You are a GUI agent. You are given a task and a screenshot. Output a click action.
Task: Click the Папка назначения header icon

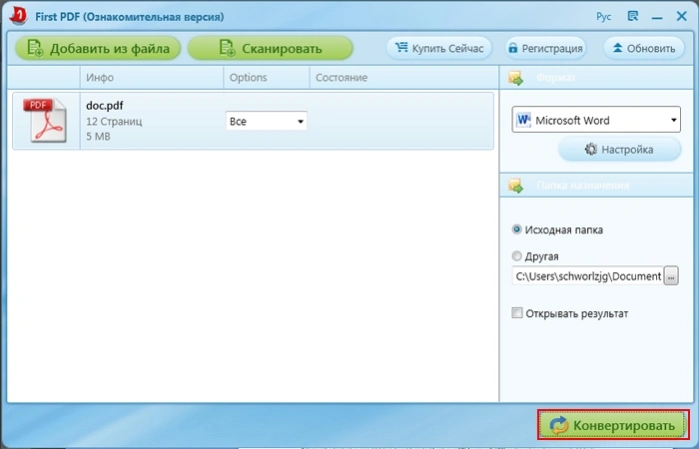516,185
